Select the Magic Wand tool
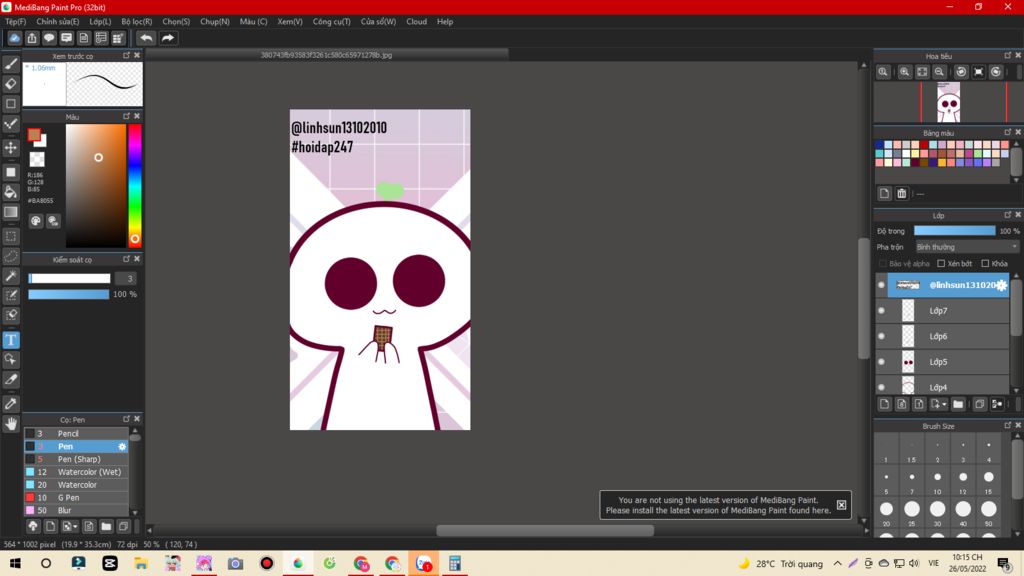Image resolution: width=1024 pixels, height=576 pixels. pyautogui.click(x=11, y=276)
